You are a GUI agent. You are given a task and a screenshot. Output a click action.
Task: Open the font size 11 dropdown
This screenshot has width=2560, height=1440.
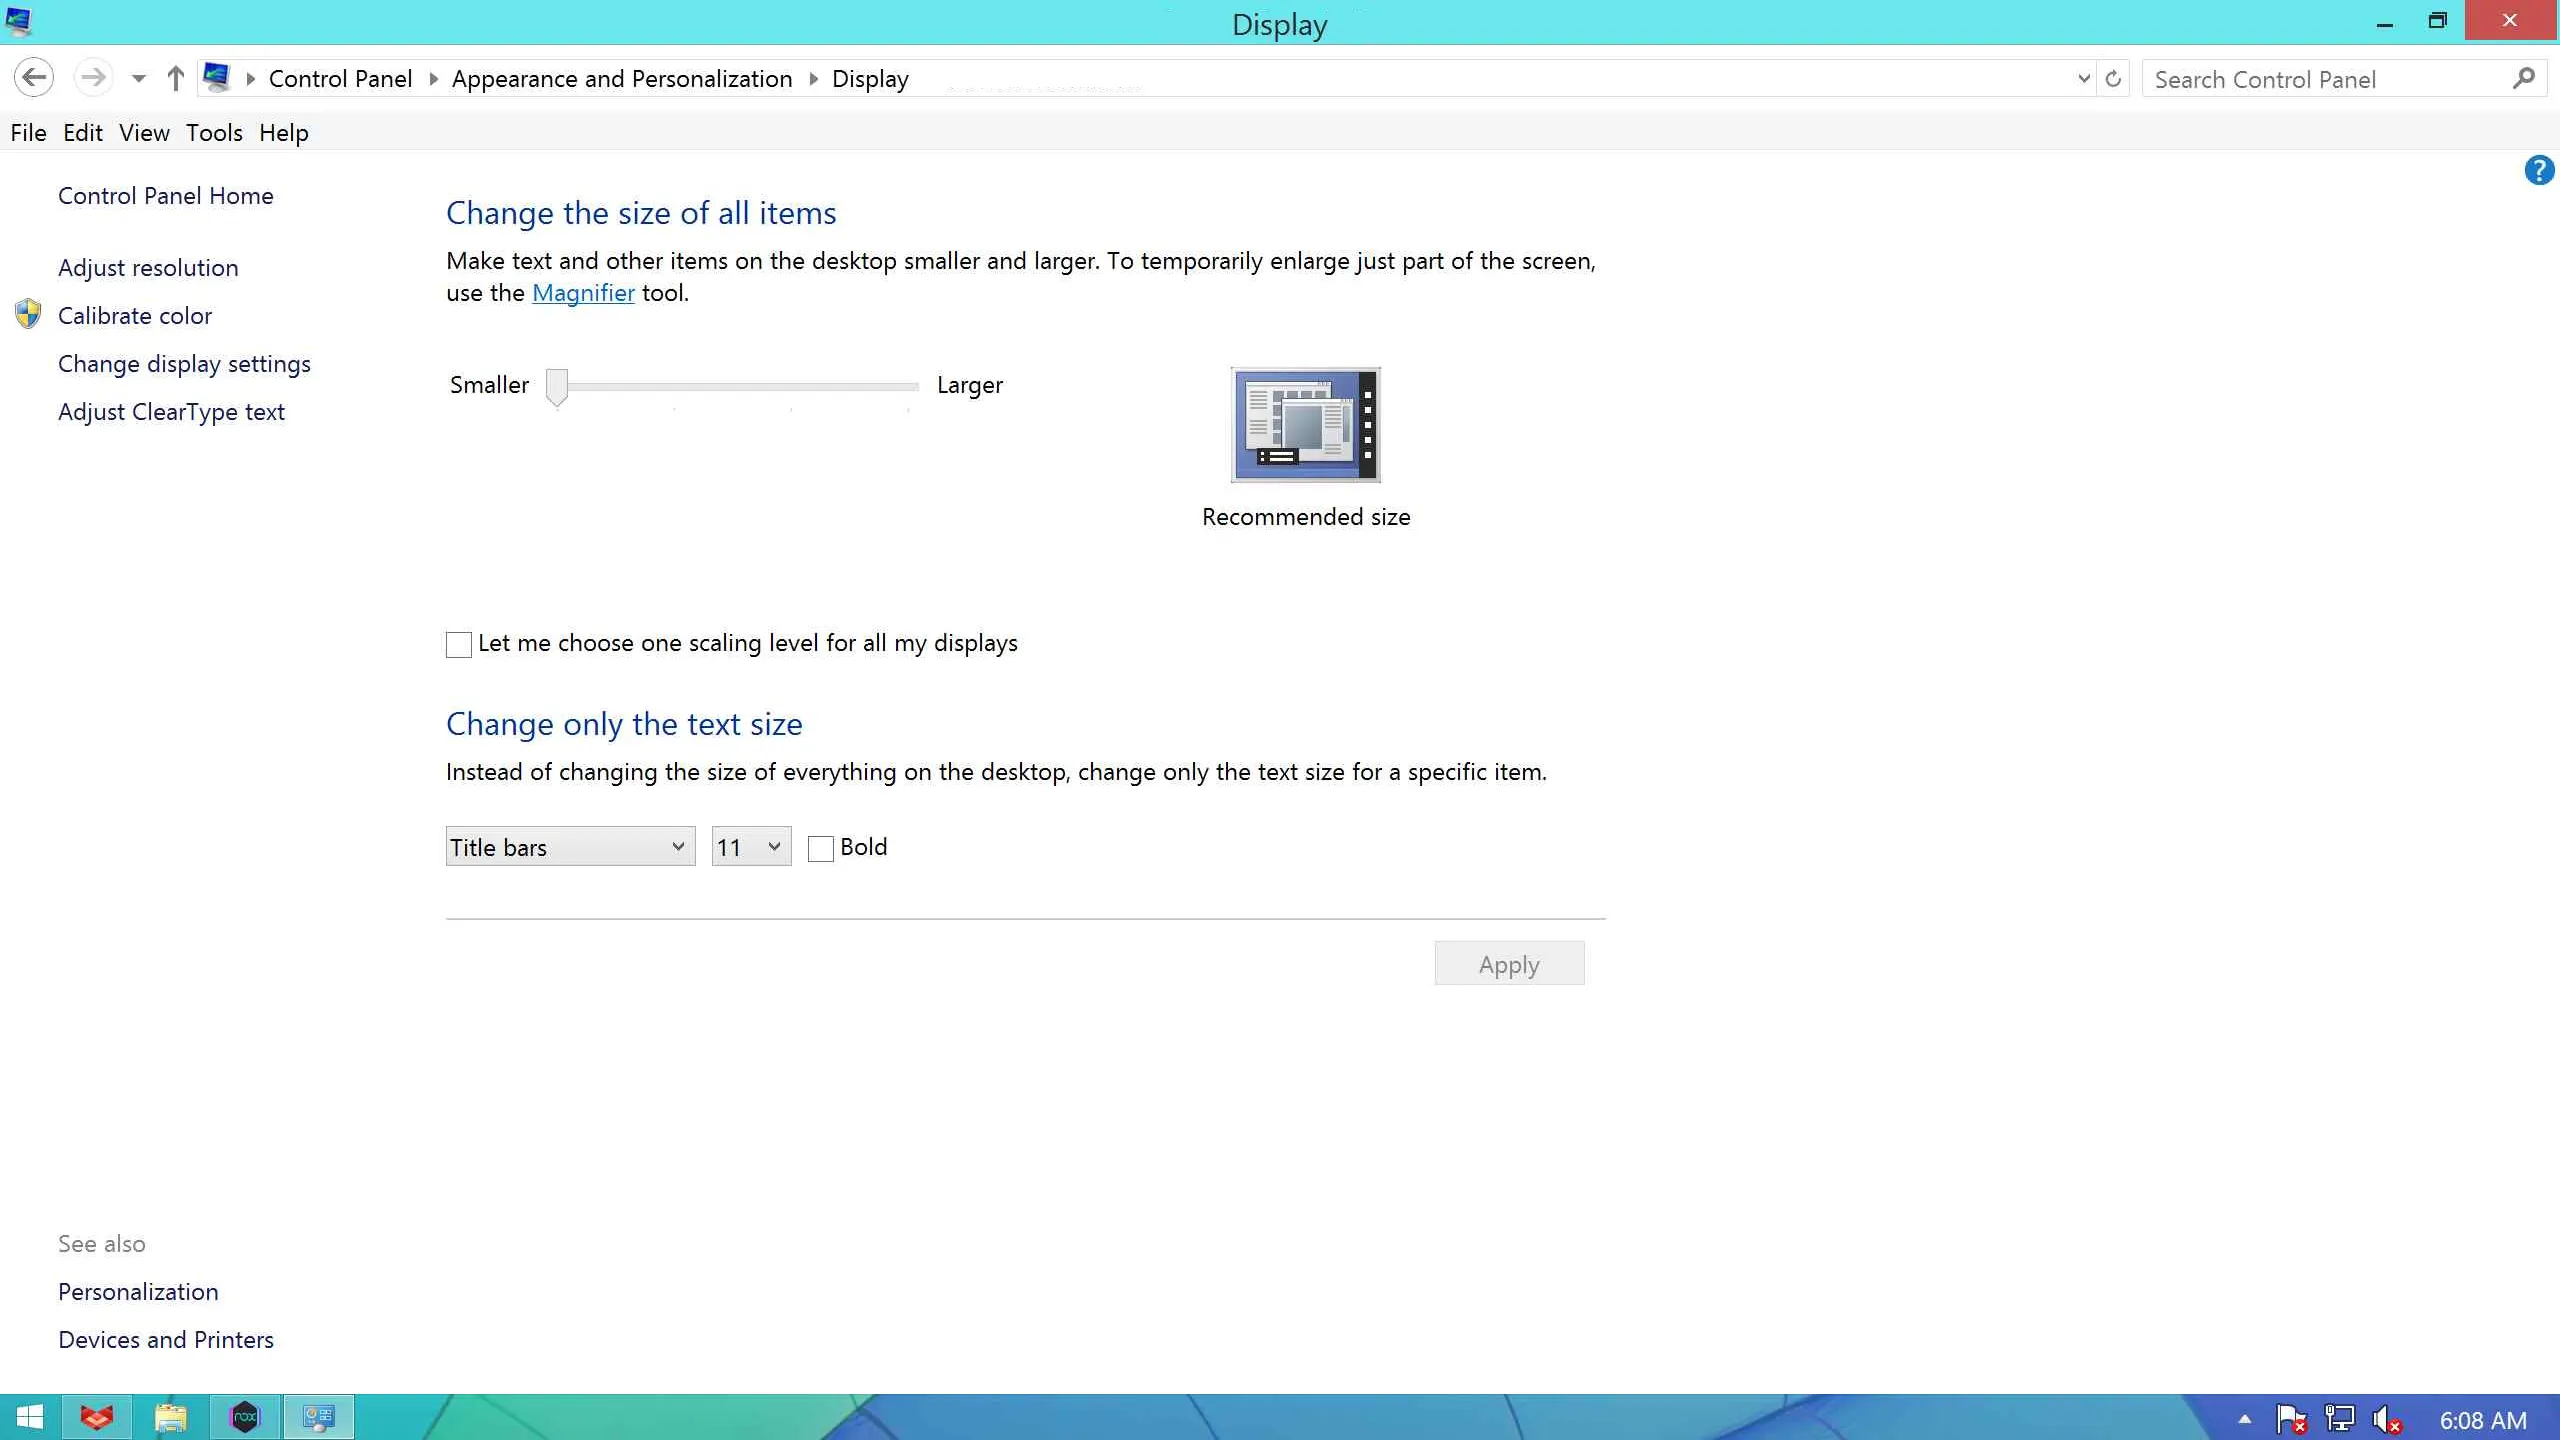tap(751, 847)
